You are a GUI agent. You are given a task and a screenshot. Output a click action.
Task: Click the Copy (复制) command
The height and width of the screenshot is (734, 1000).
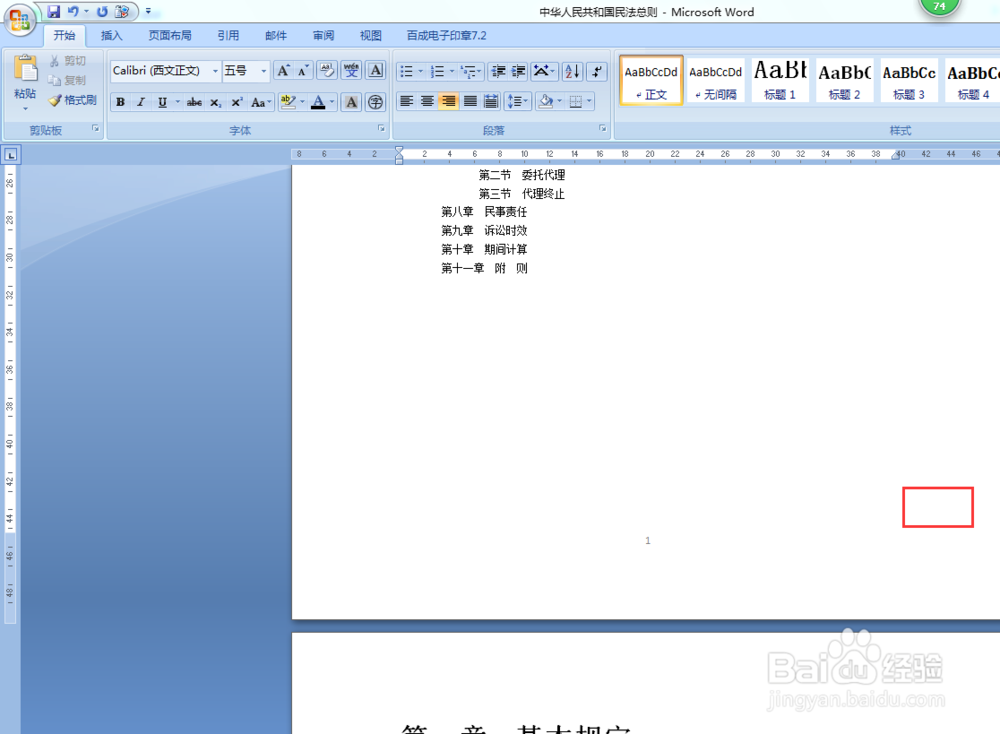68,80
